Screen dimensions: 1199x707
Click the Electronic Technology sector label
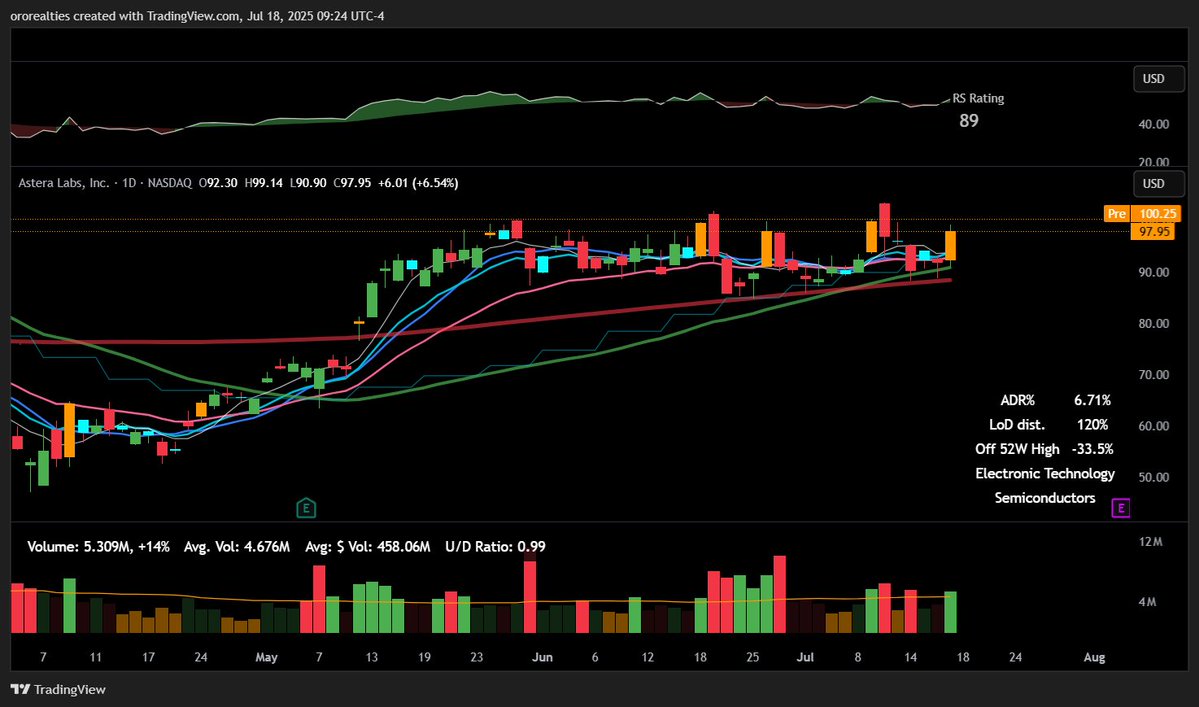click(1045, 474)
